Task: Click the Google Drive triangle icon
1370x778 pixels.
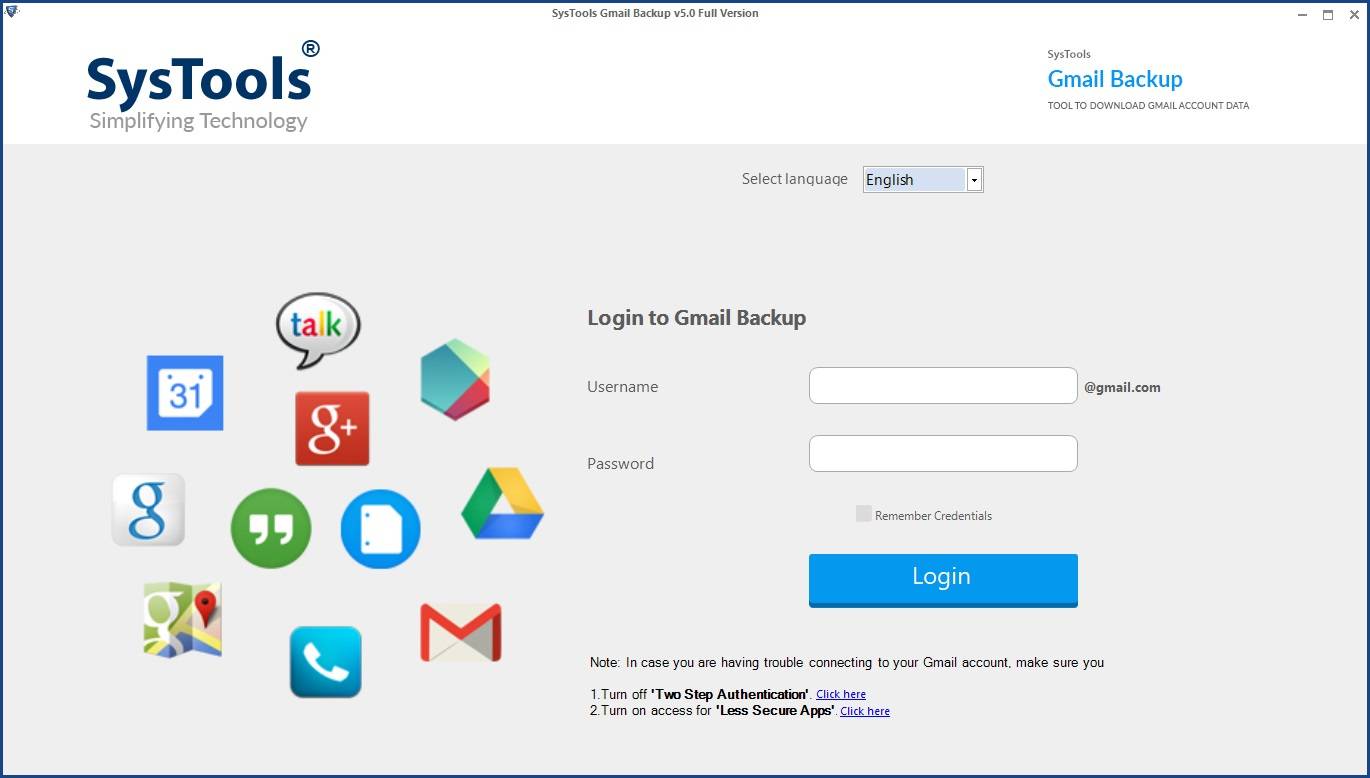Action: point(502,503)
